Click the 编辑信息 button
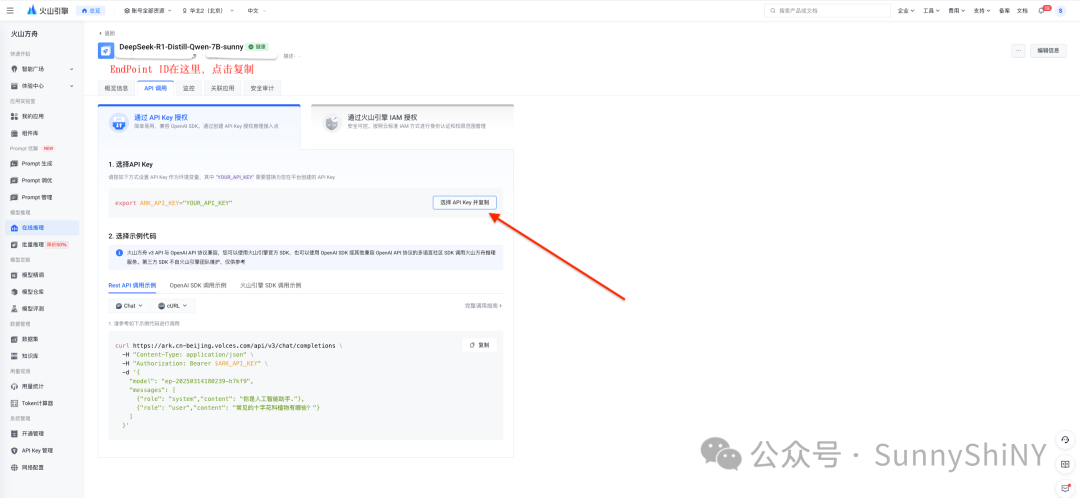Viewport: 1080px width, 498px height. (1048, 51)
